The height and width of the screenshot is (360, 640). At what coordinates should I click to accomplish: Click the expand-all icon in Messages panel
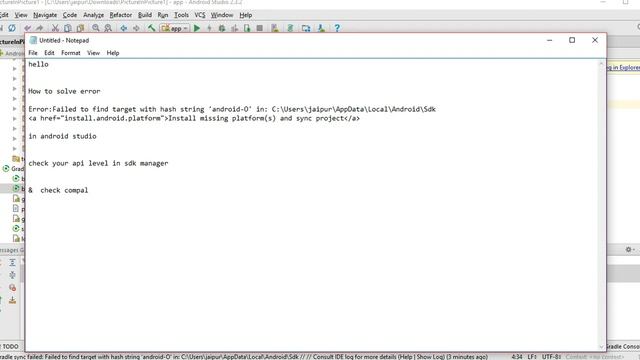tap(13, 262)
